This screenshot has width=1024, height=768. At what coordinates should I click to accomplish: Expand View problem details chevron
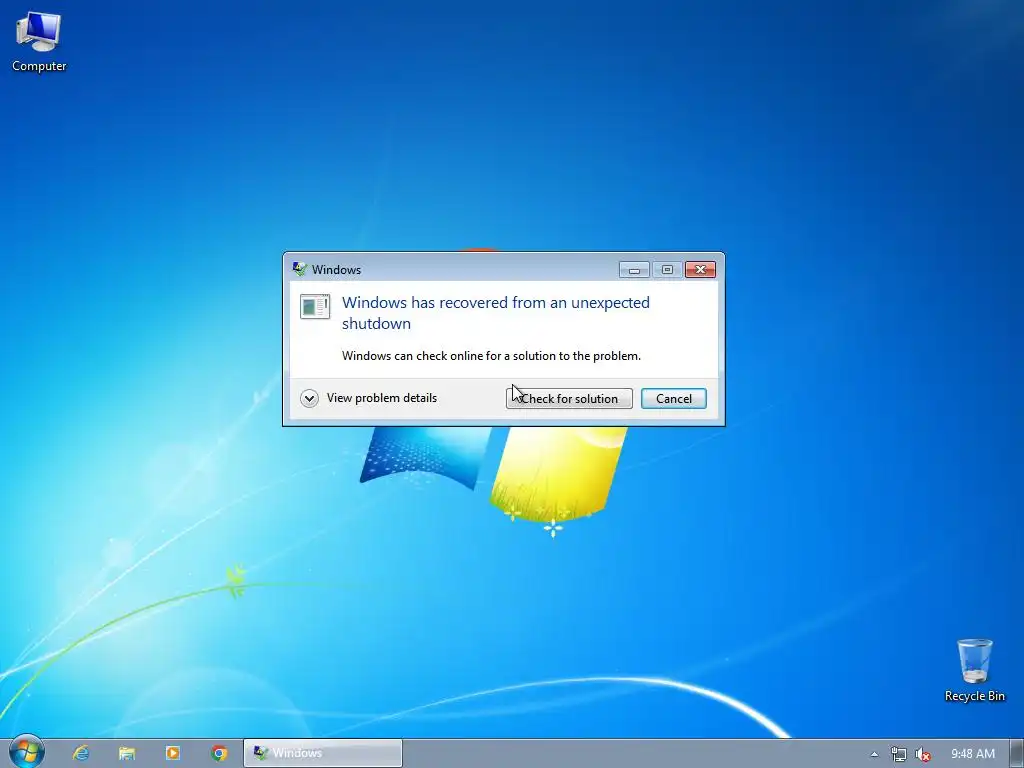[x=310, y=398]
